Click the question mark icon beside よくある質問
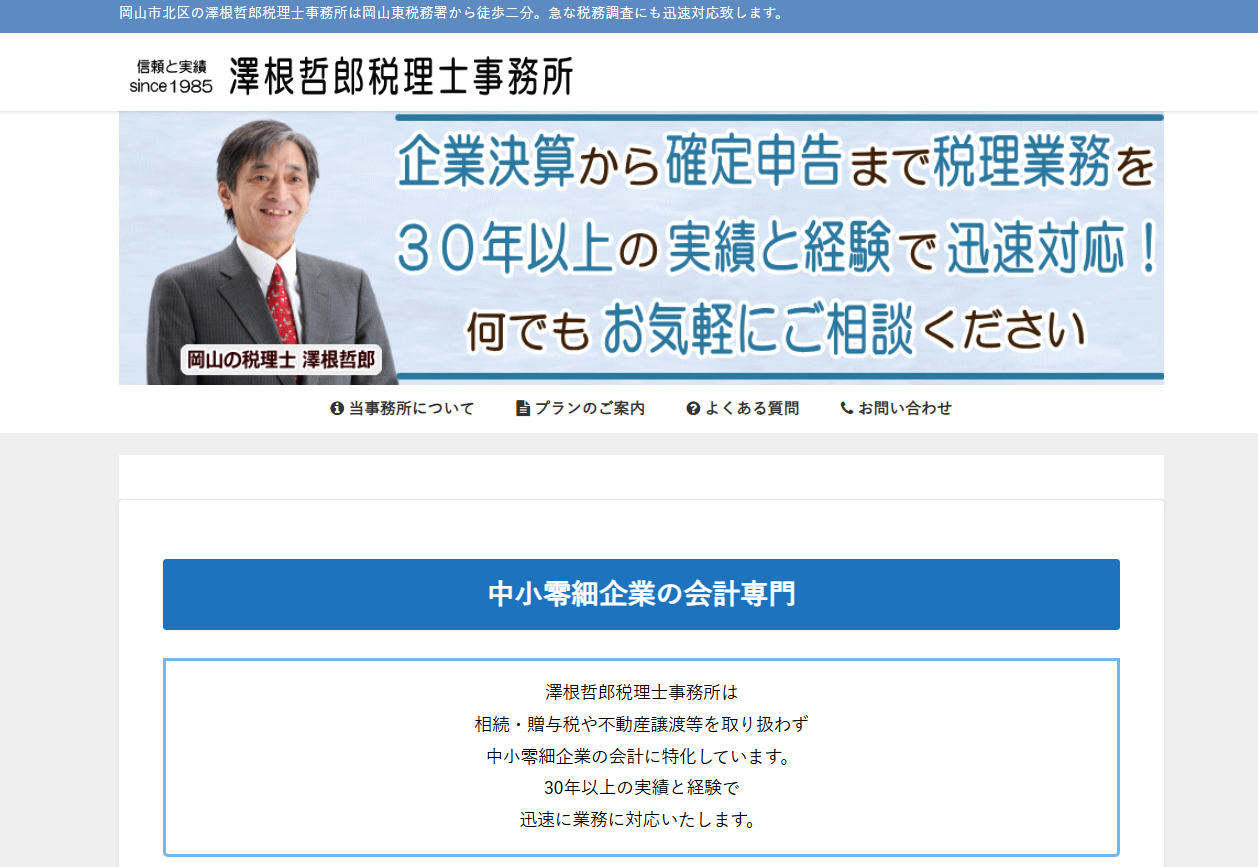Viewport: 1258px width, 867px height. coord(693,408)
